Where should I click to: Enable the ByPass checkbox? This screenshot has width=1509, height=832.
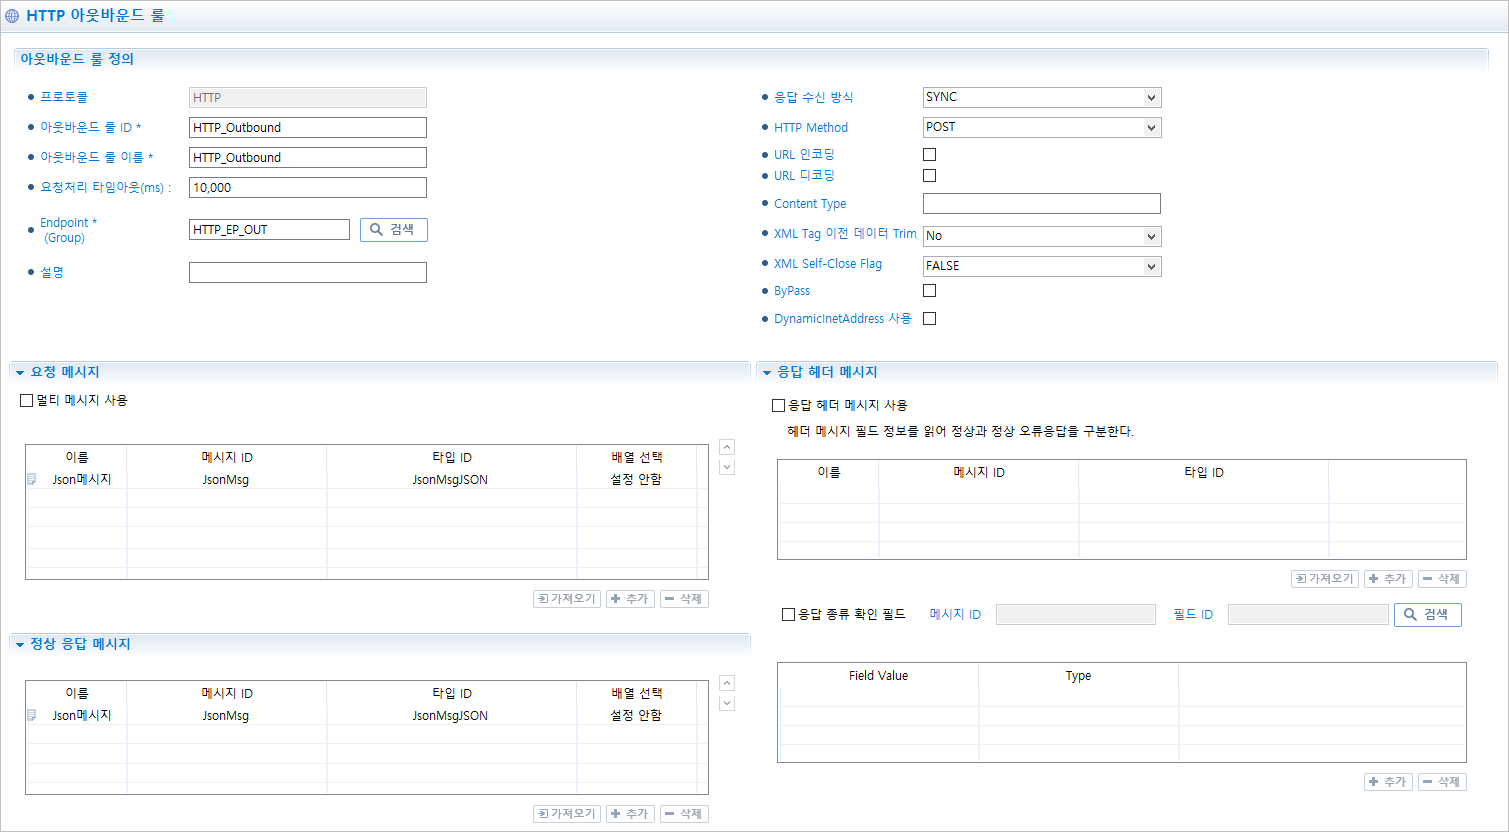(929, 290)
